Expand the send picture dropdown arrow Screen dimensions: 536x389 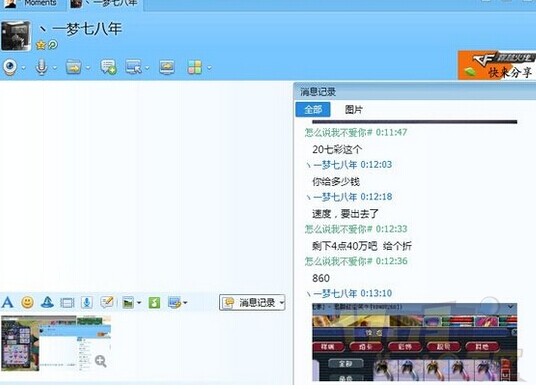tap(139, 303)
